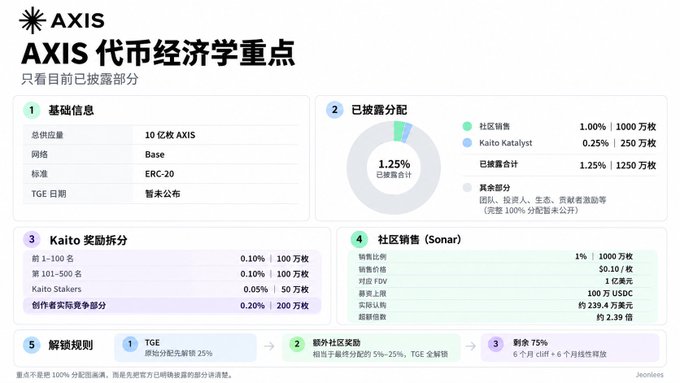Click the value 暂未公布
The width and height of the screenshot is (680, 383).
click(x=163, y=194)
